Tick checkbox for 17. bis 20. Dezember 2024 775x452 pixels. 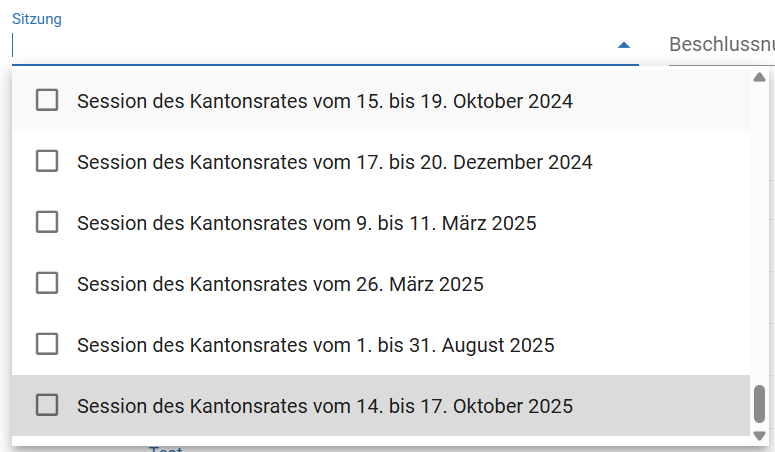coord(47,161)
